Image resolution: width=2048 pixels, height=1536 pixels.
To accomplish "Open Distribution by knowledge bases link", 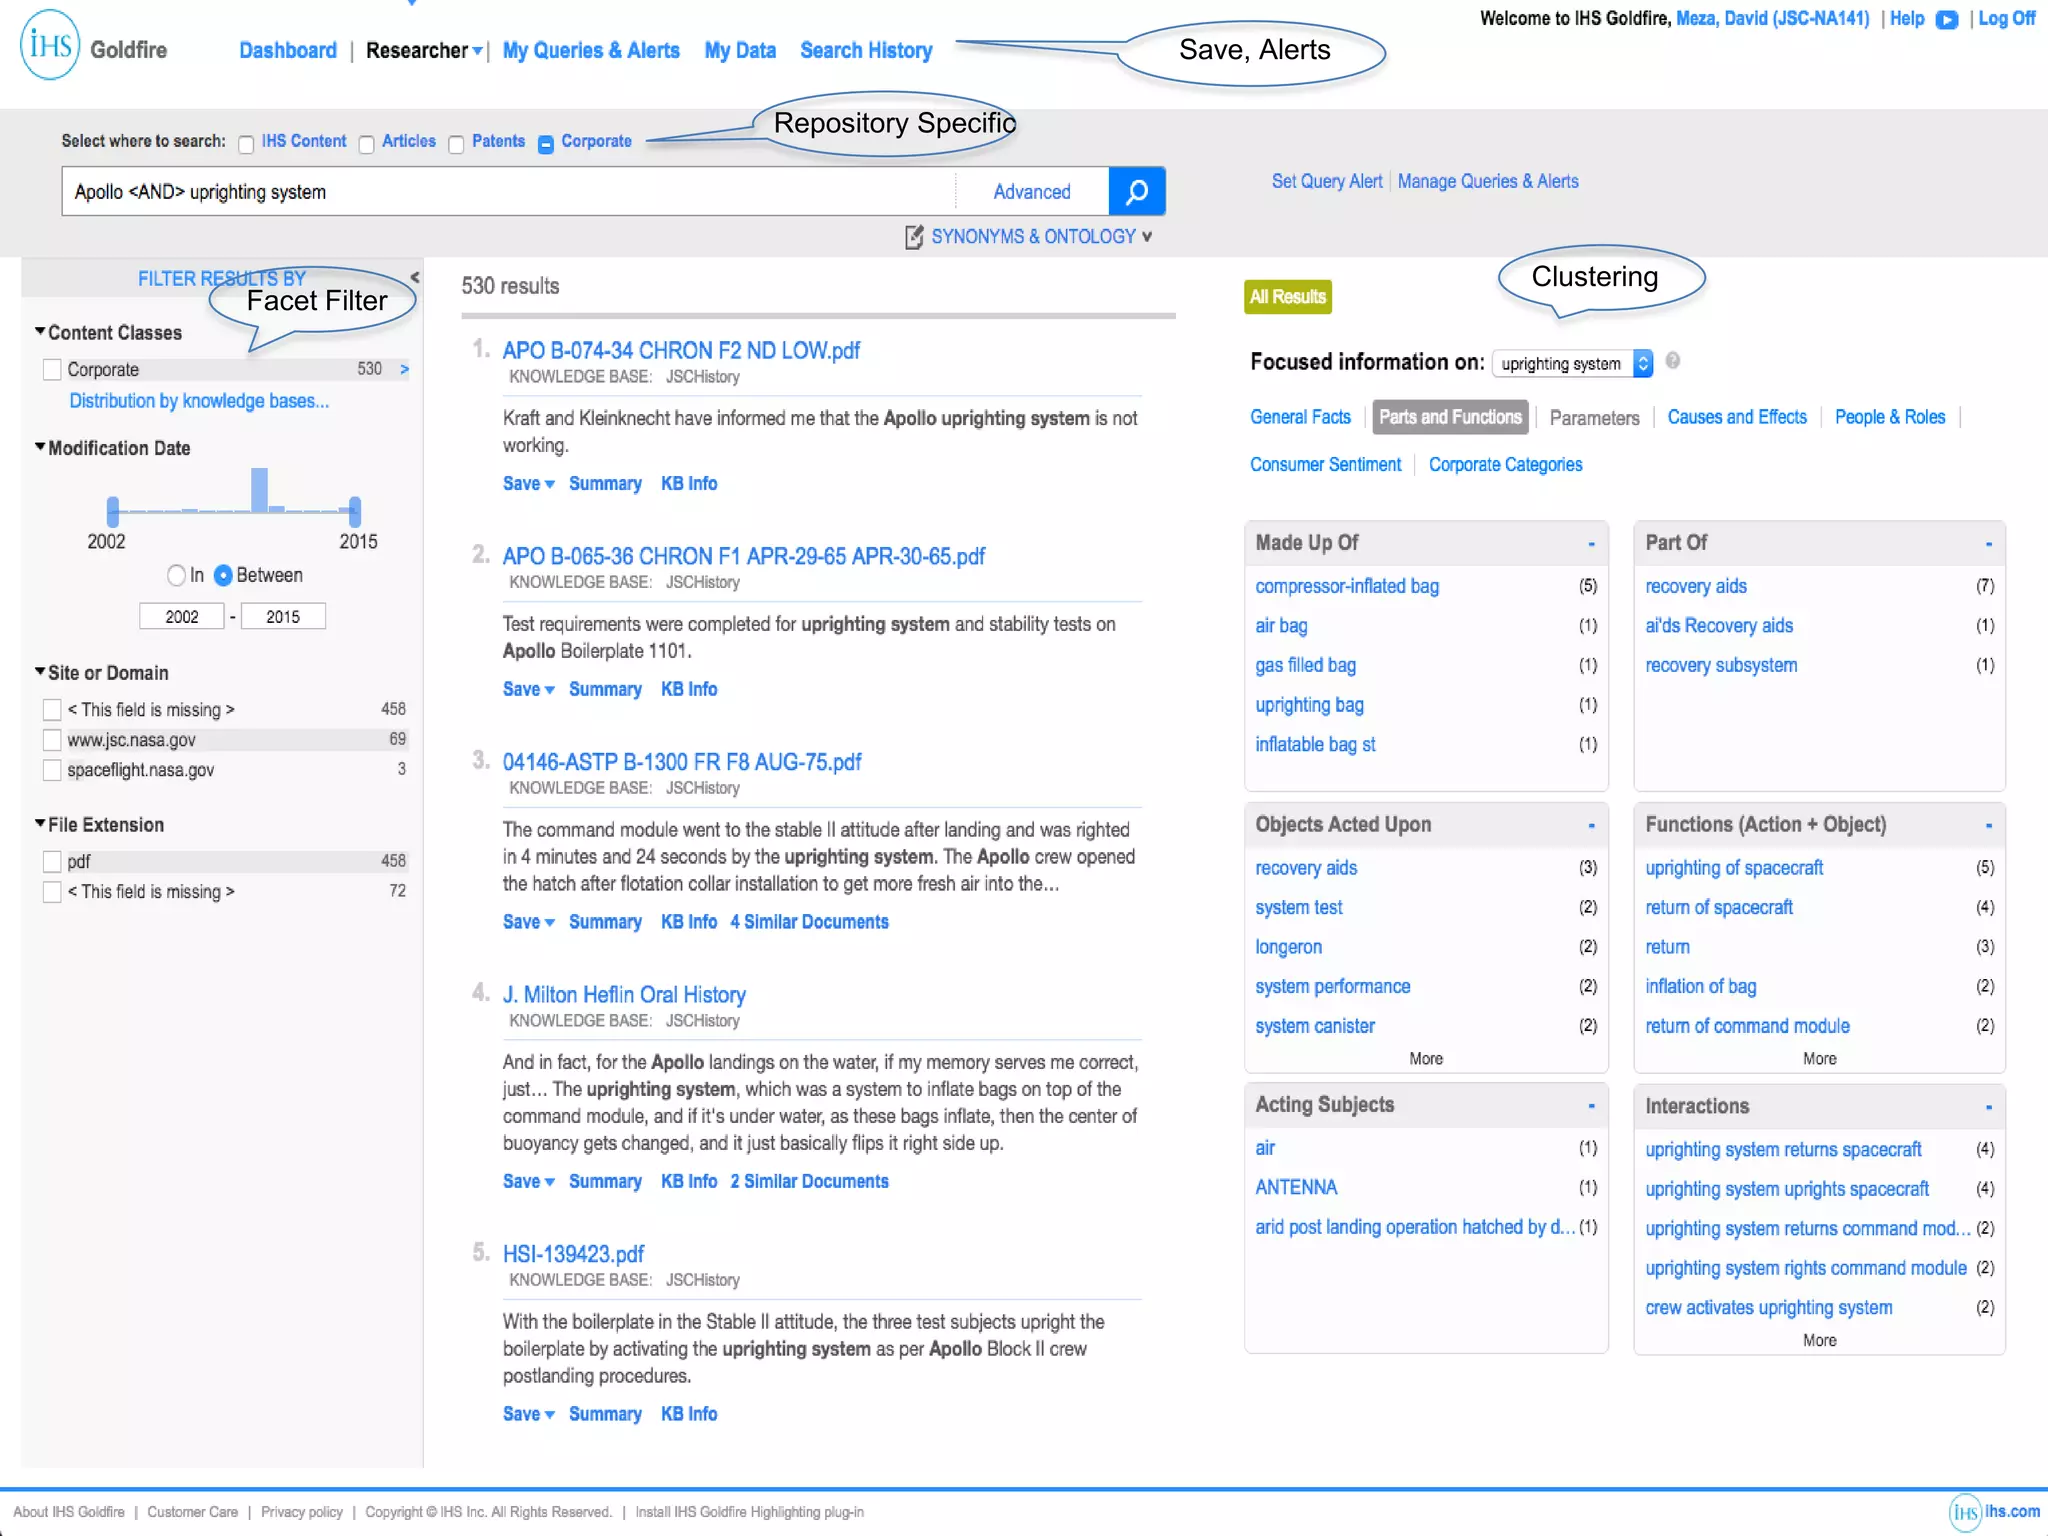I will point(199,401).
